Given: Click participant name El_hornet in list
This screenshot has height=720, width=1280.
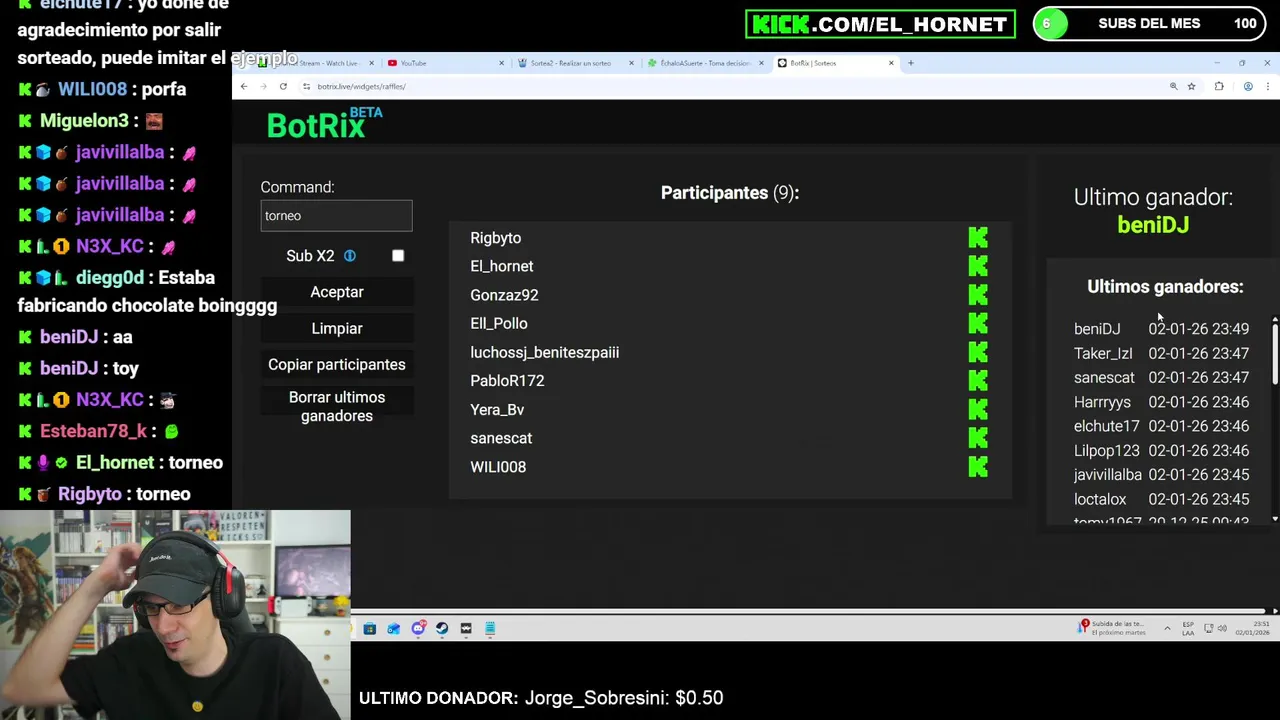Looking at the screenshot, I should [502, 266].
